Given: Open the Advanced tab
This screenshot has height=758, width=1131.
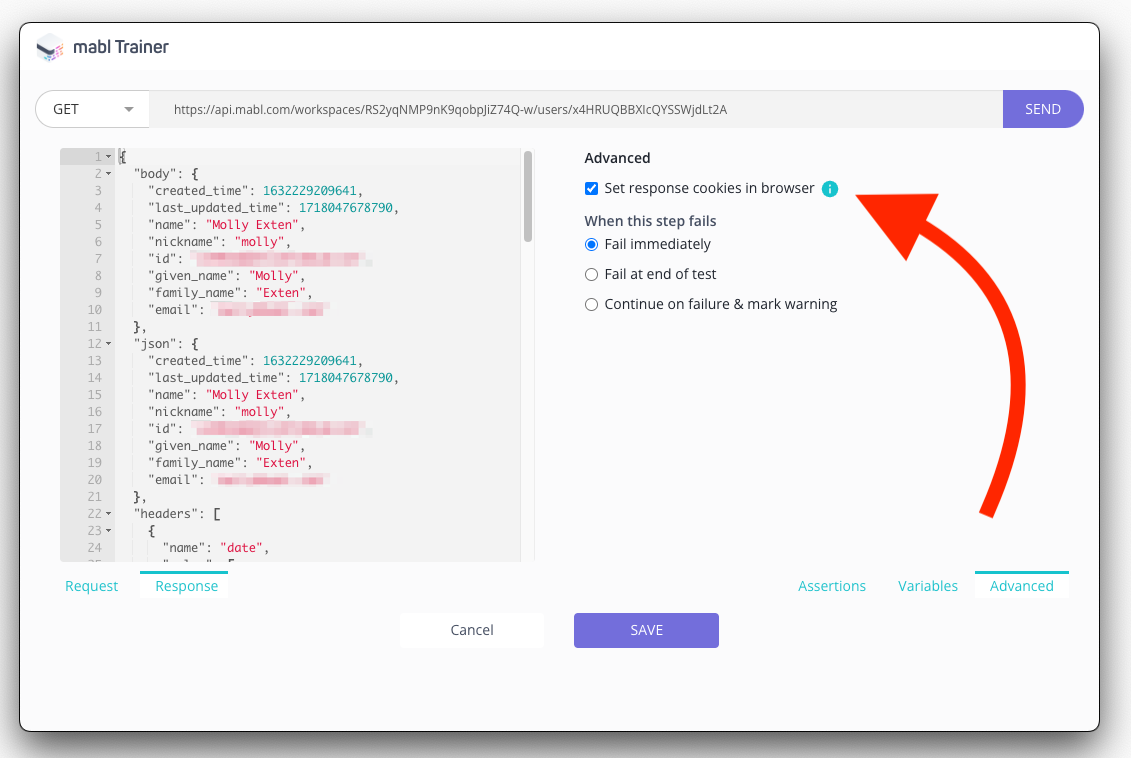Looking at the screenshot, I should click(x=1021, y=586).
